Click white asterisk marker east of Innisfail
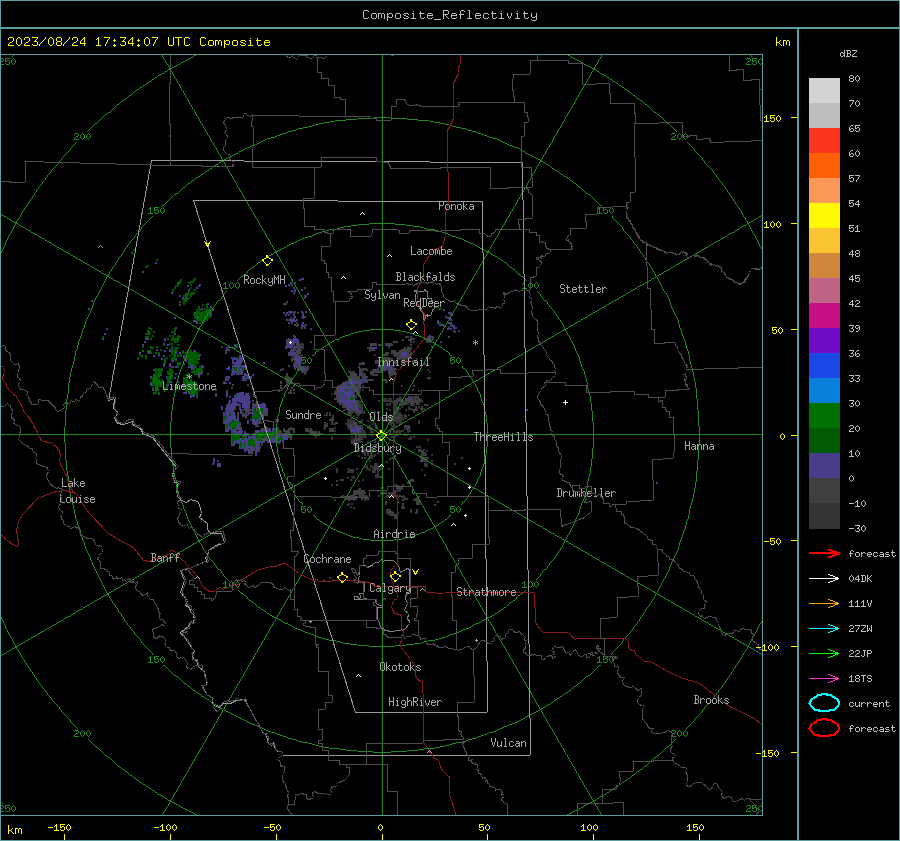 475,343
